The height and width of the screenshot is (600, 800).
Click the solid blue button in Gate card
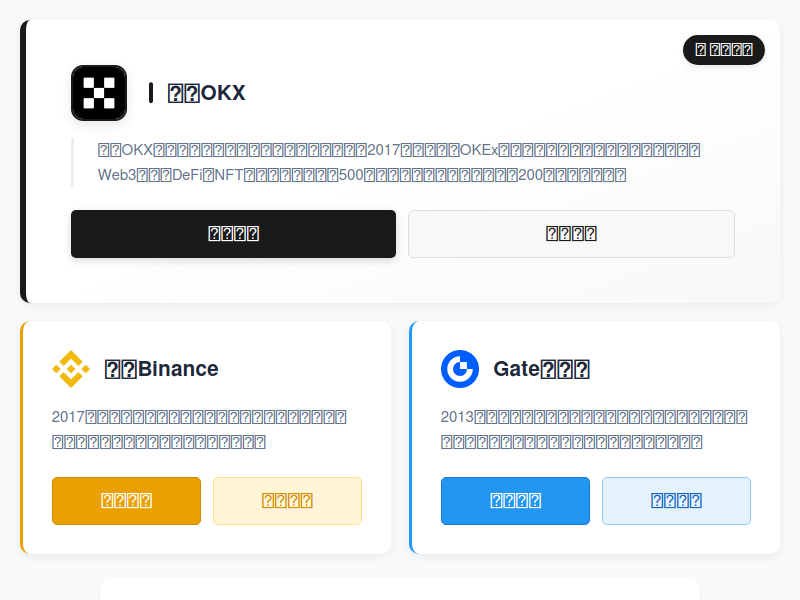coord(515,501)
